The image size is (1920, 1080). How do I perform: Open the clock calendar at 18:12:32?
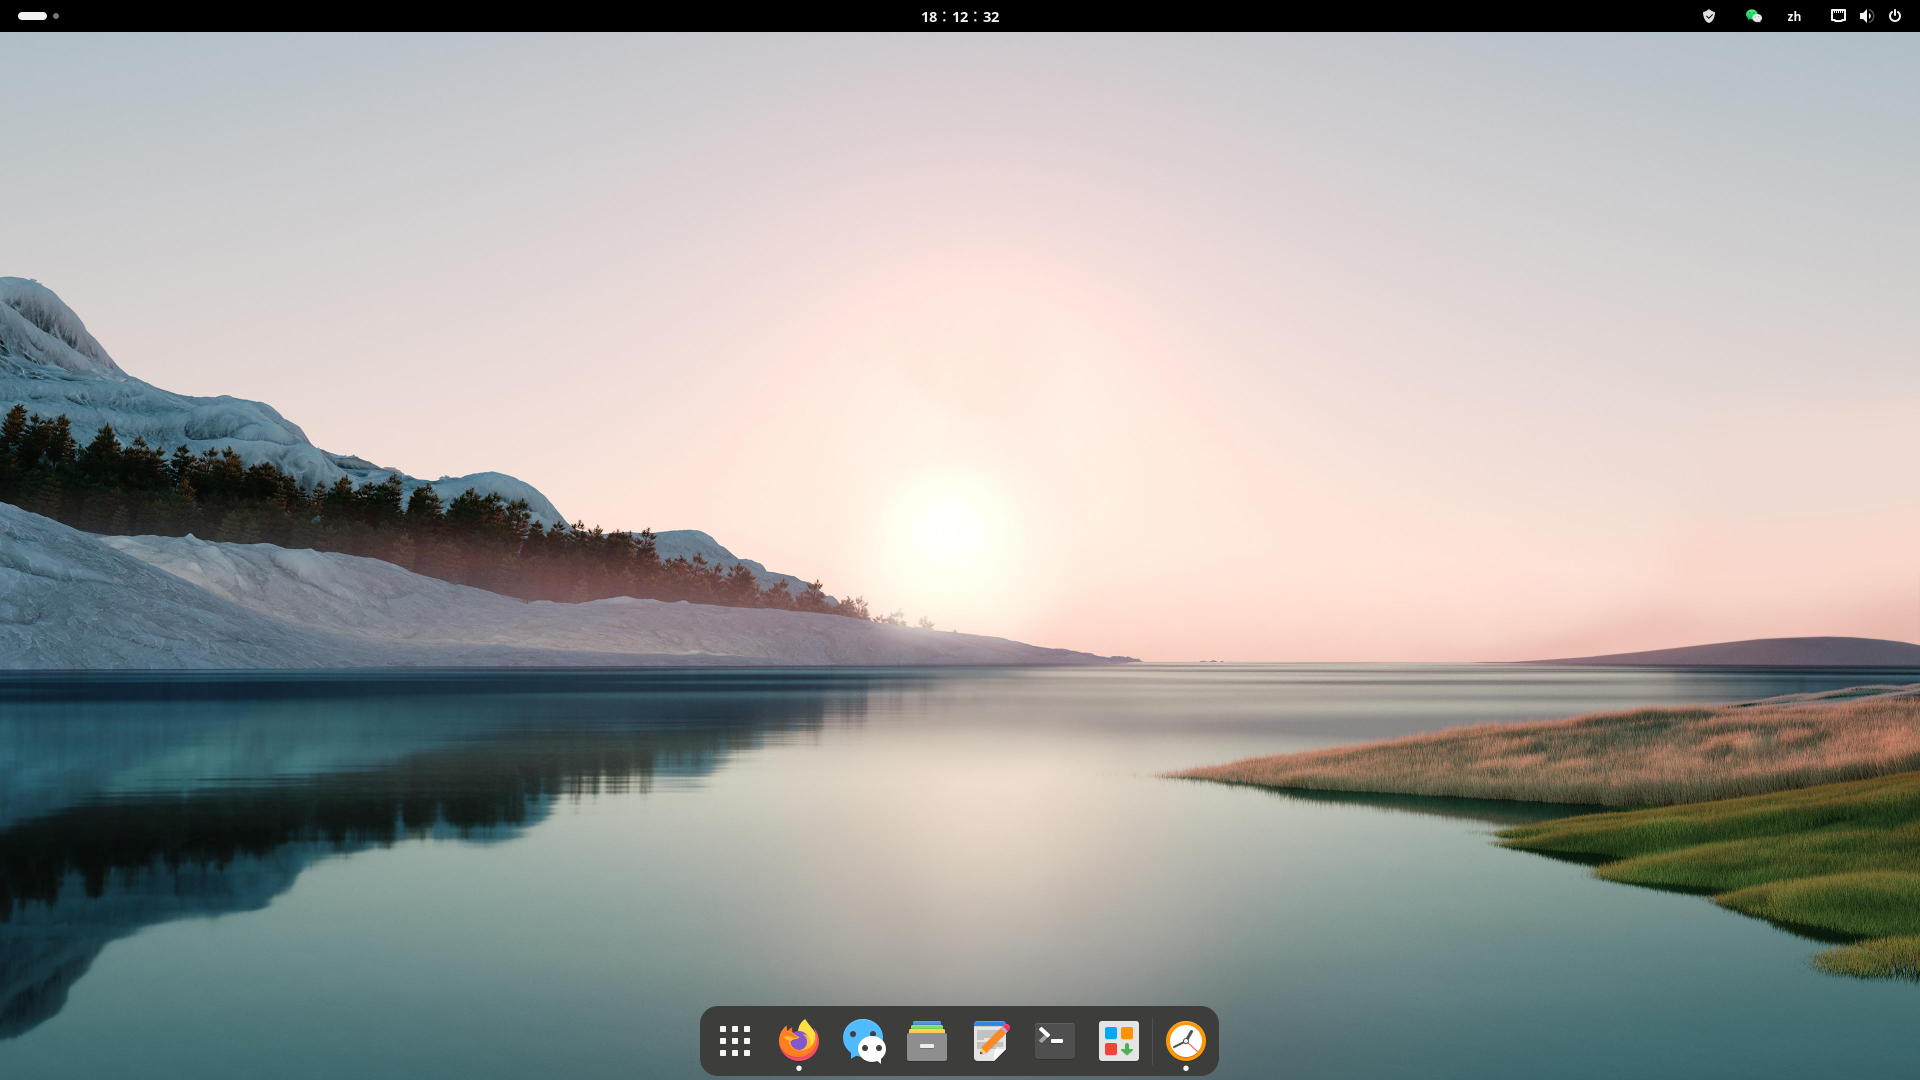(960, 16)
